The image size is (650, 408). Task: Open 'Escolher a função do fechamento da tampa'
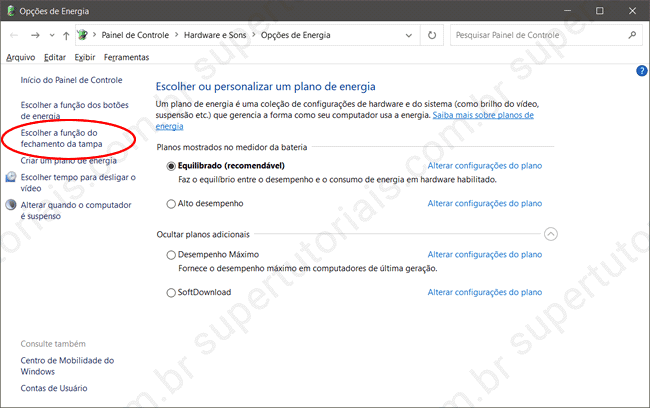61,138
